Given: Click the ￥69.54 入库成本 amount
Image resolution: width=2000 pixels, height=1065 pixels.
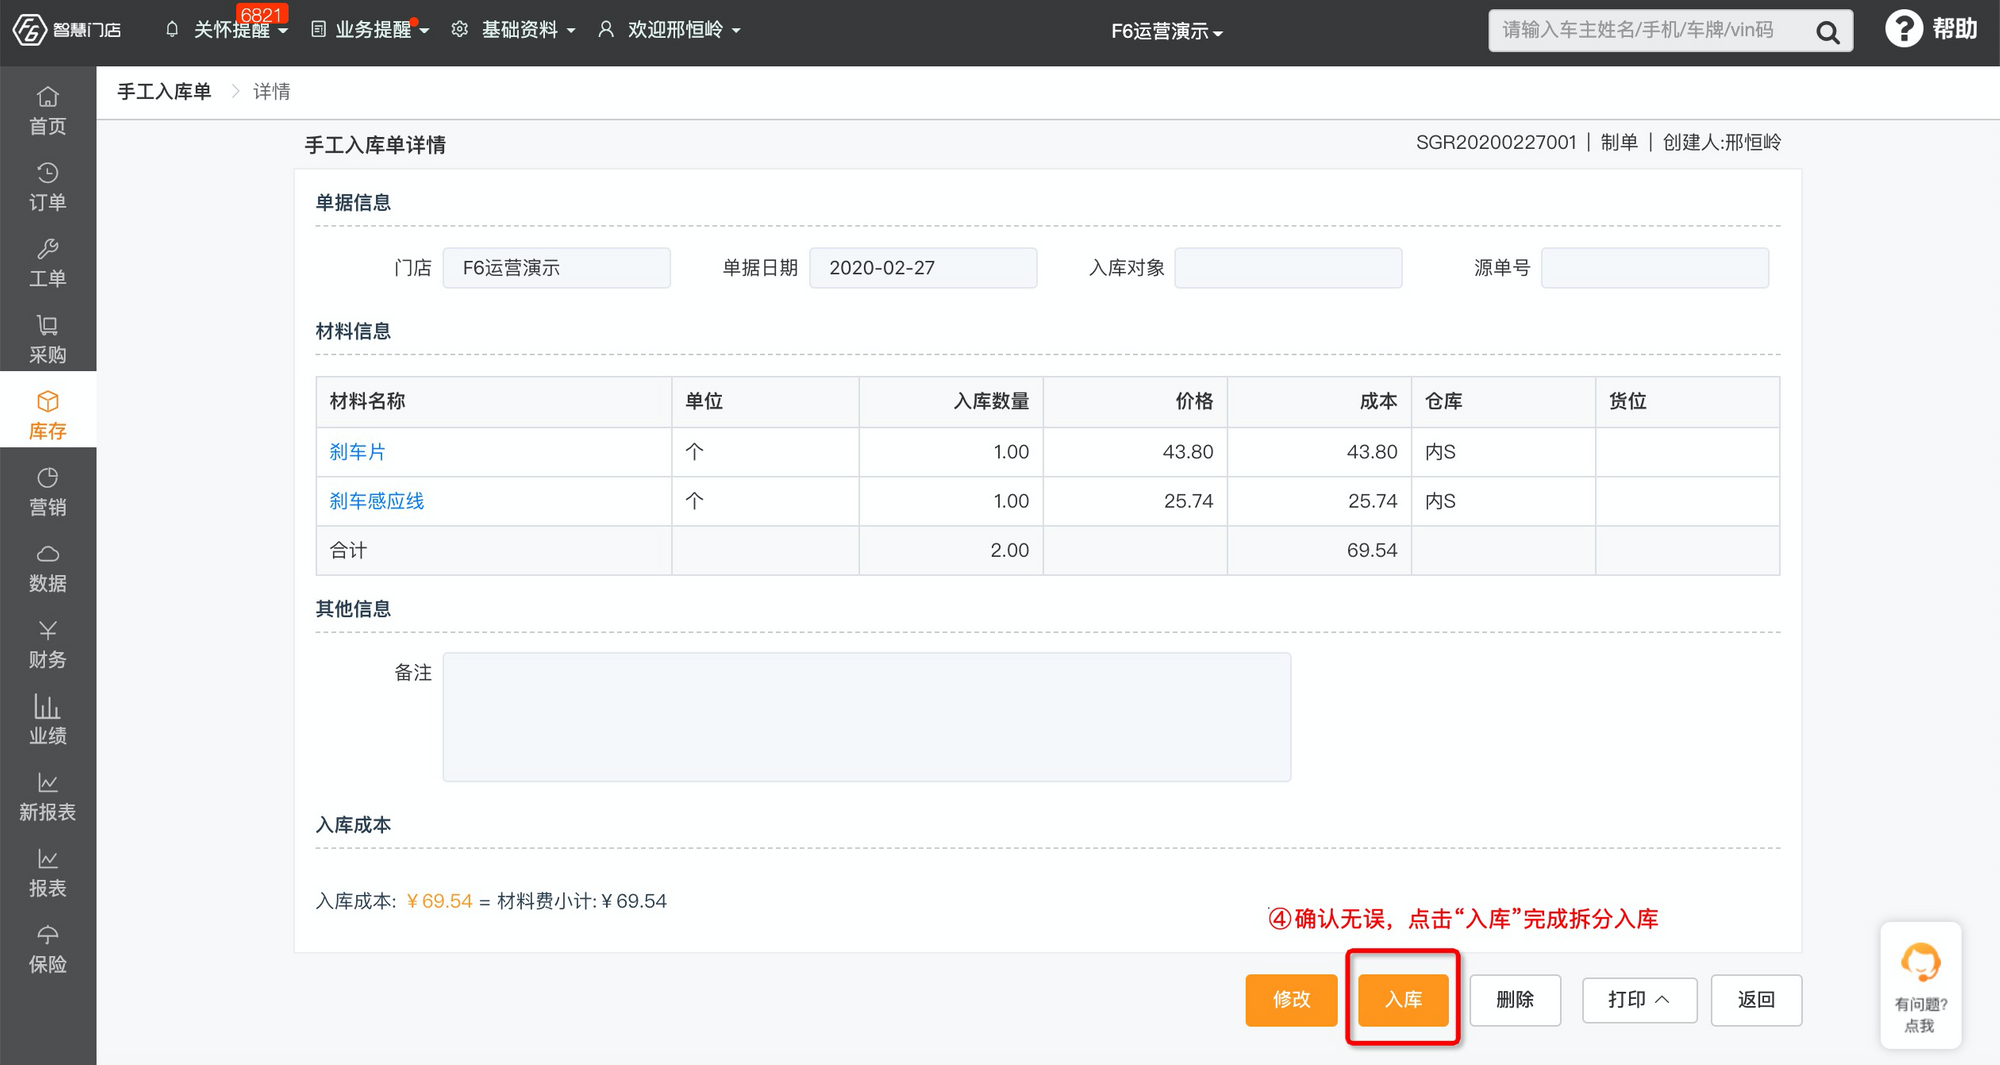Looking at the screenshot, I should click(439, 901).
